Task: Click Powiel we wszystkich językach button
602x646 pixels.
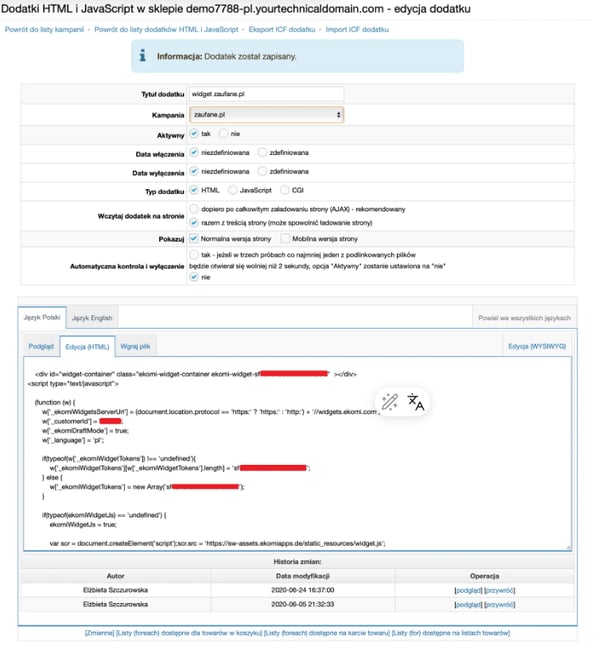Action: point(525,317)
